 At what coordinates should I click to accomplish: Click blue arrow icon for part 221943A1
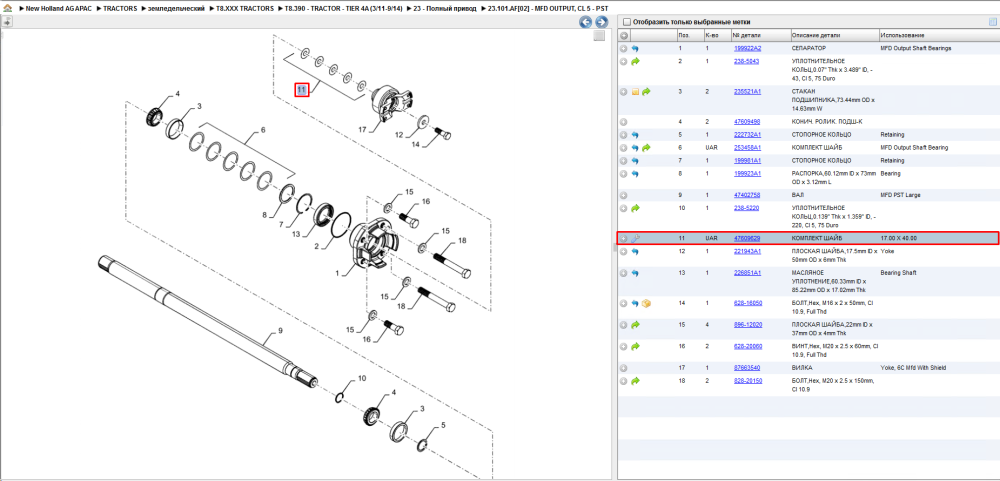point(635,251)
